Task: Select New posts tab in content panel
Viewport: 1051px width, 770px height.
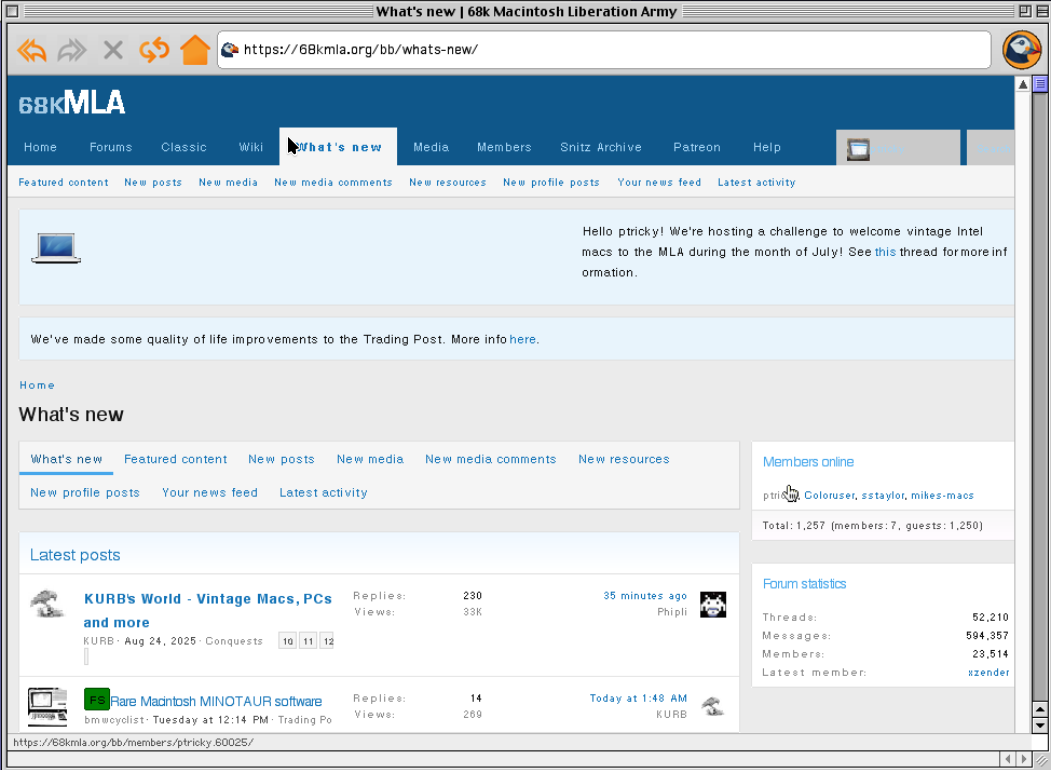Action: (x=282, y=459)
